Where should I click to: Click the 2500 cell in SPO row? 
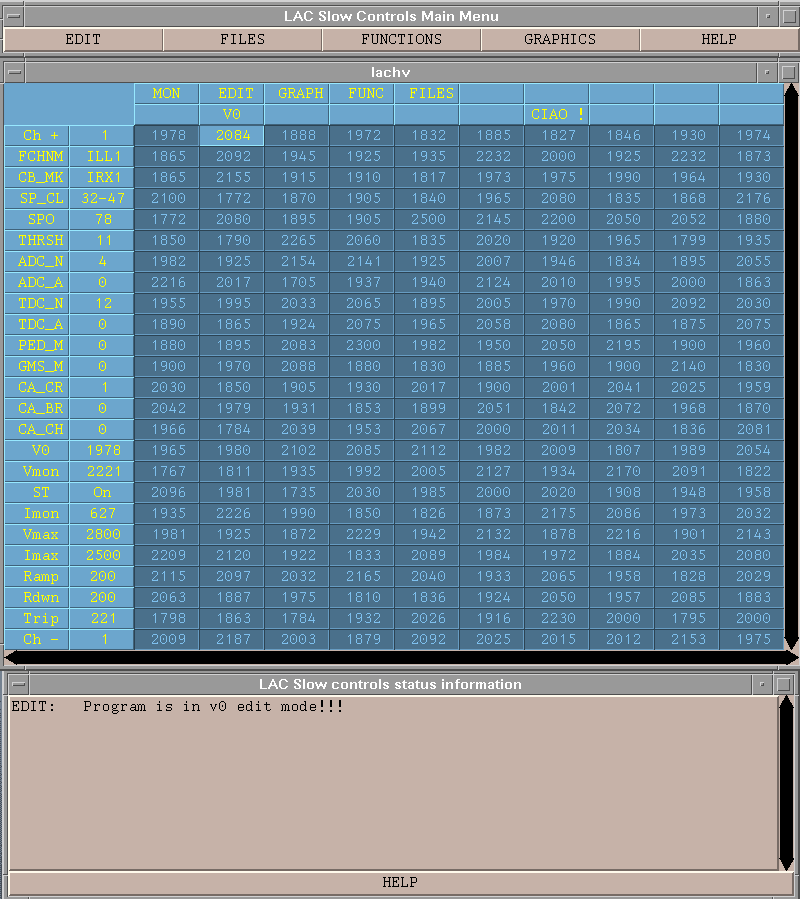[427, 220]
